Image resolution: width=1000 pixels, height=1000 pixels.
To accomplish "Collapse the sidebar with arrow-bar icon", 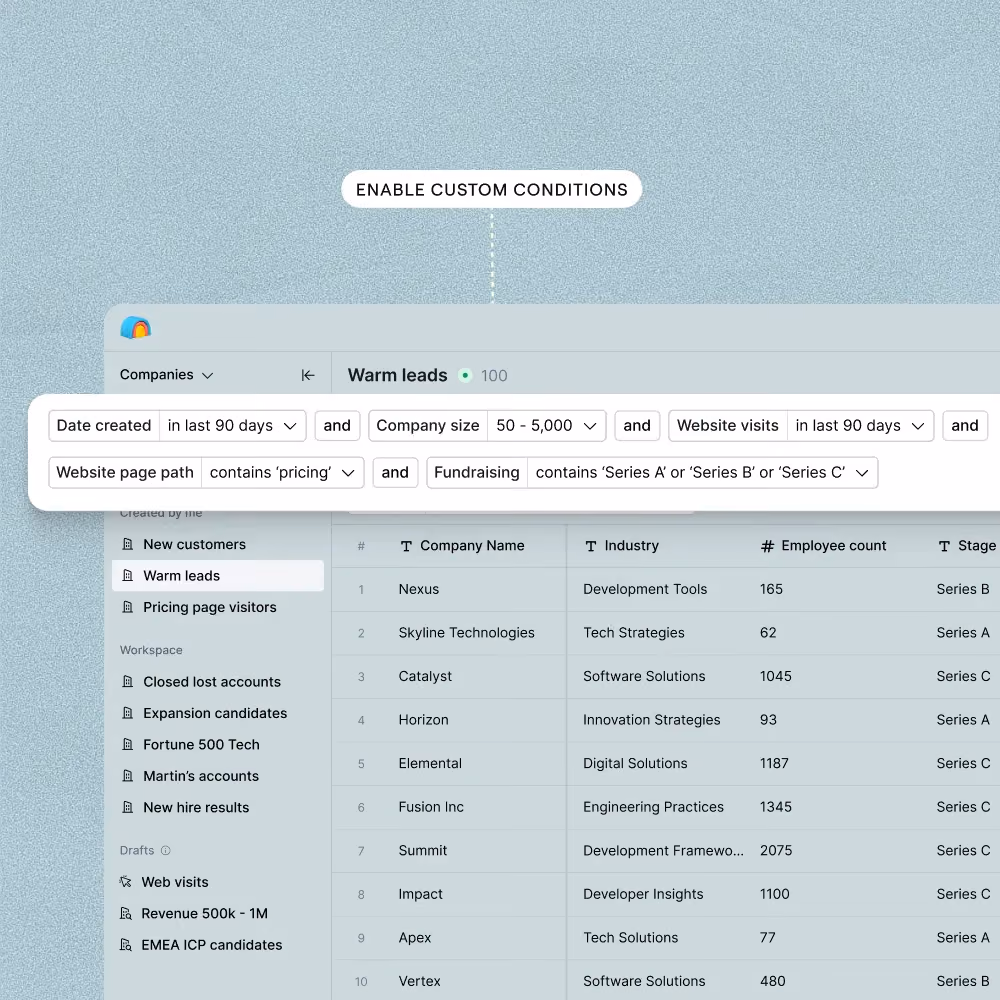I will pos(308,375).
